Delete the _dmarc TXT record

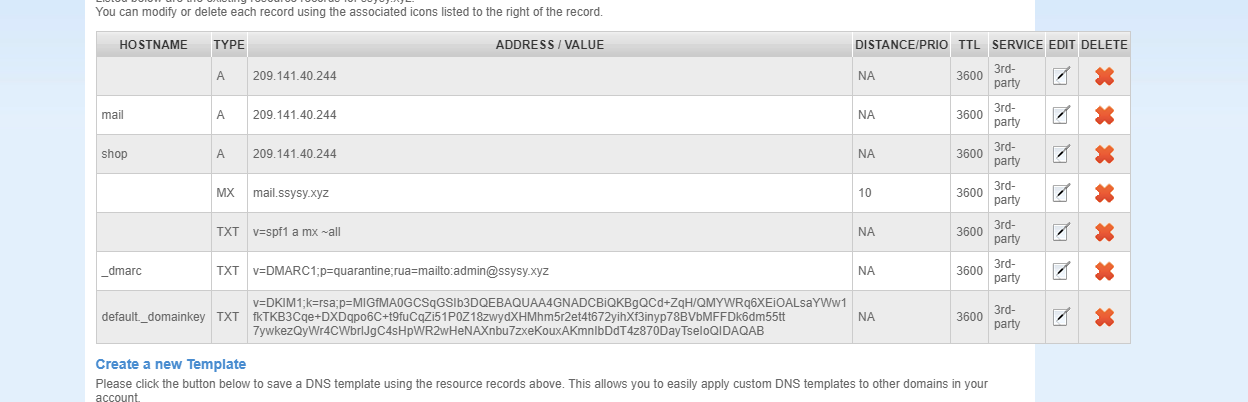point(1104,271)
